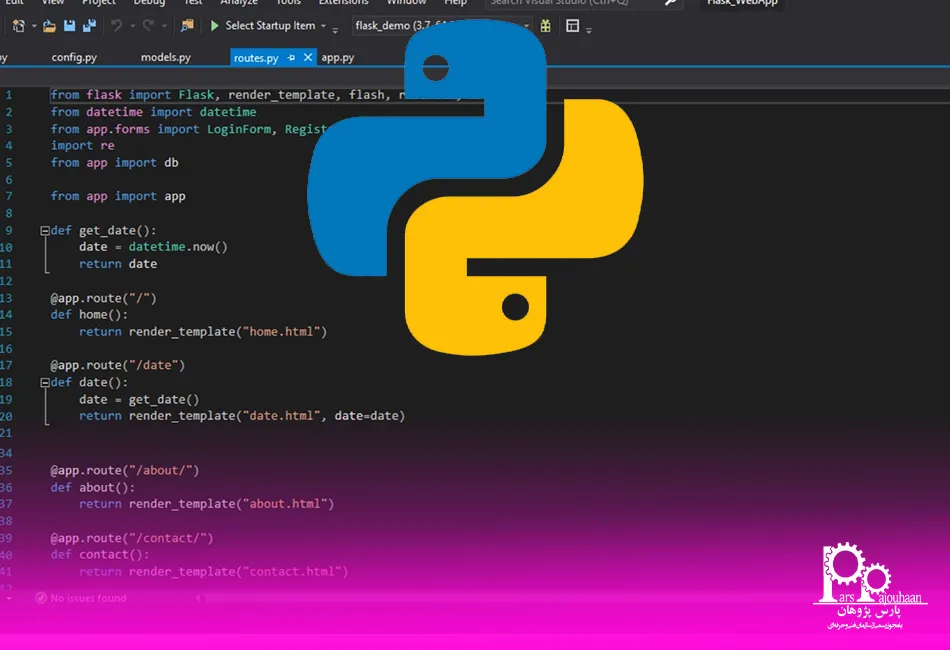Click the window layout icon in toolbar

[573, 25]
